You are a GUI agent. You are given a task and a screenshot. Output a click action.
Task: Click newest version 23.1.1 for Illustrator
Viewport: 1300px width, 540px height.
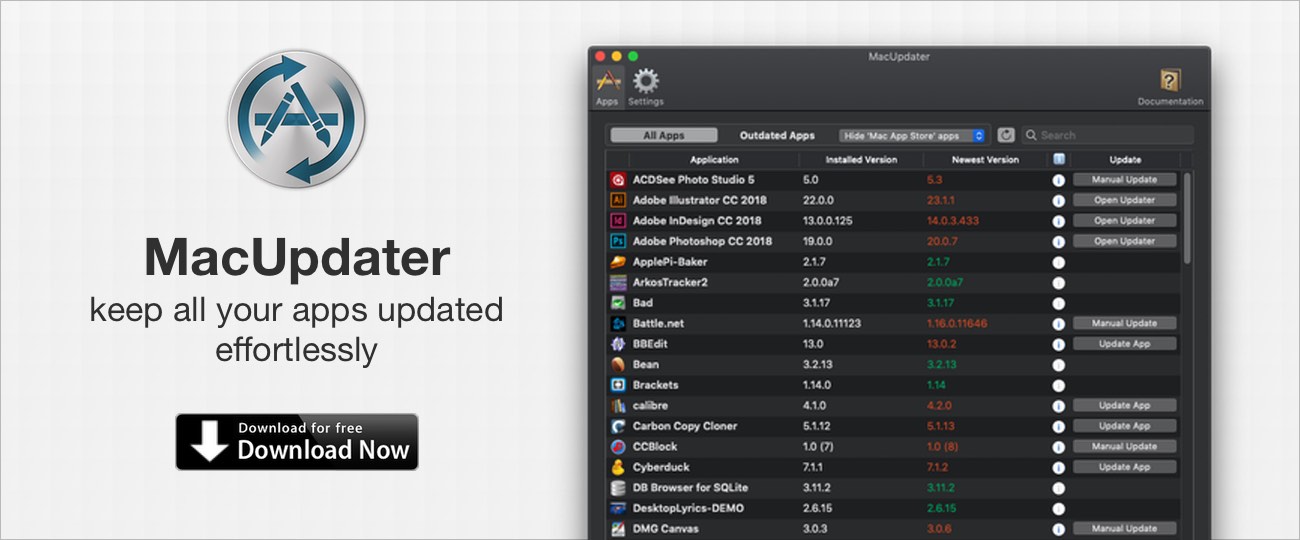[942, 200]
